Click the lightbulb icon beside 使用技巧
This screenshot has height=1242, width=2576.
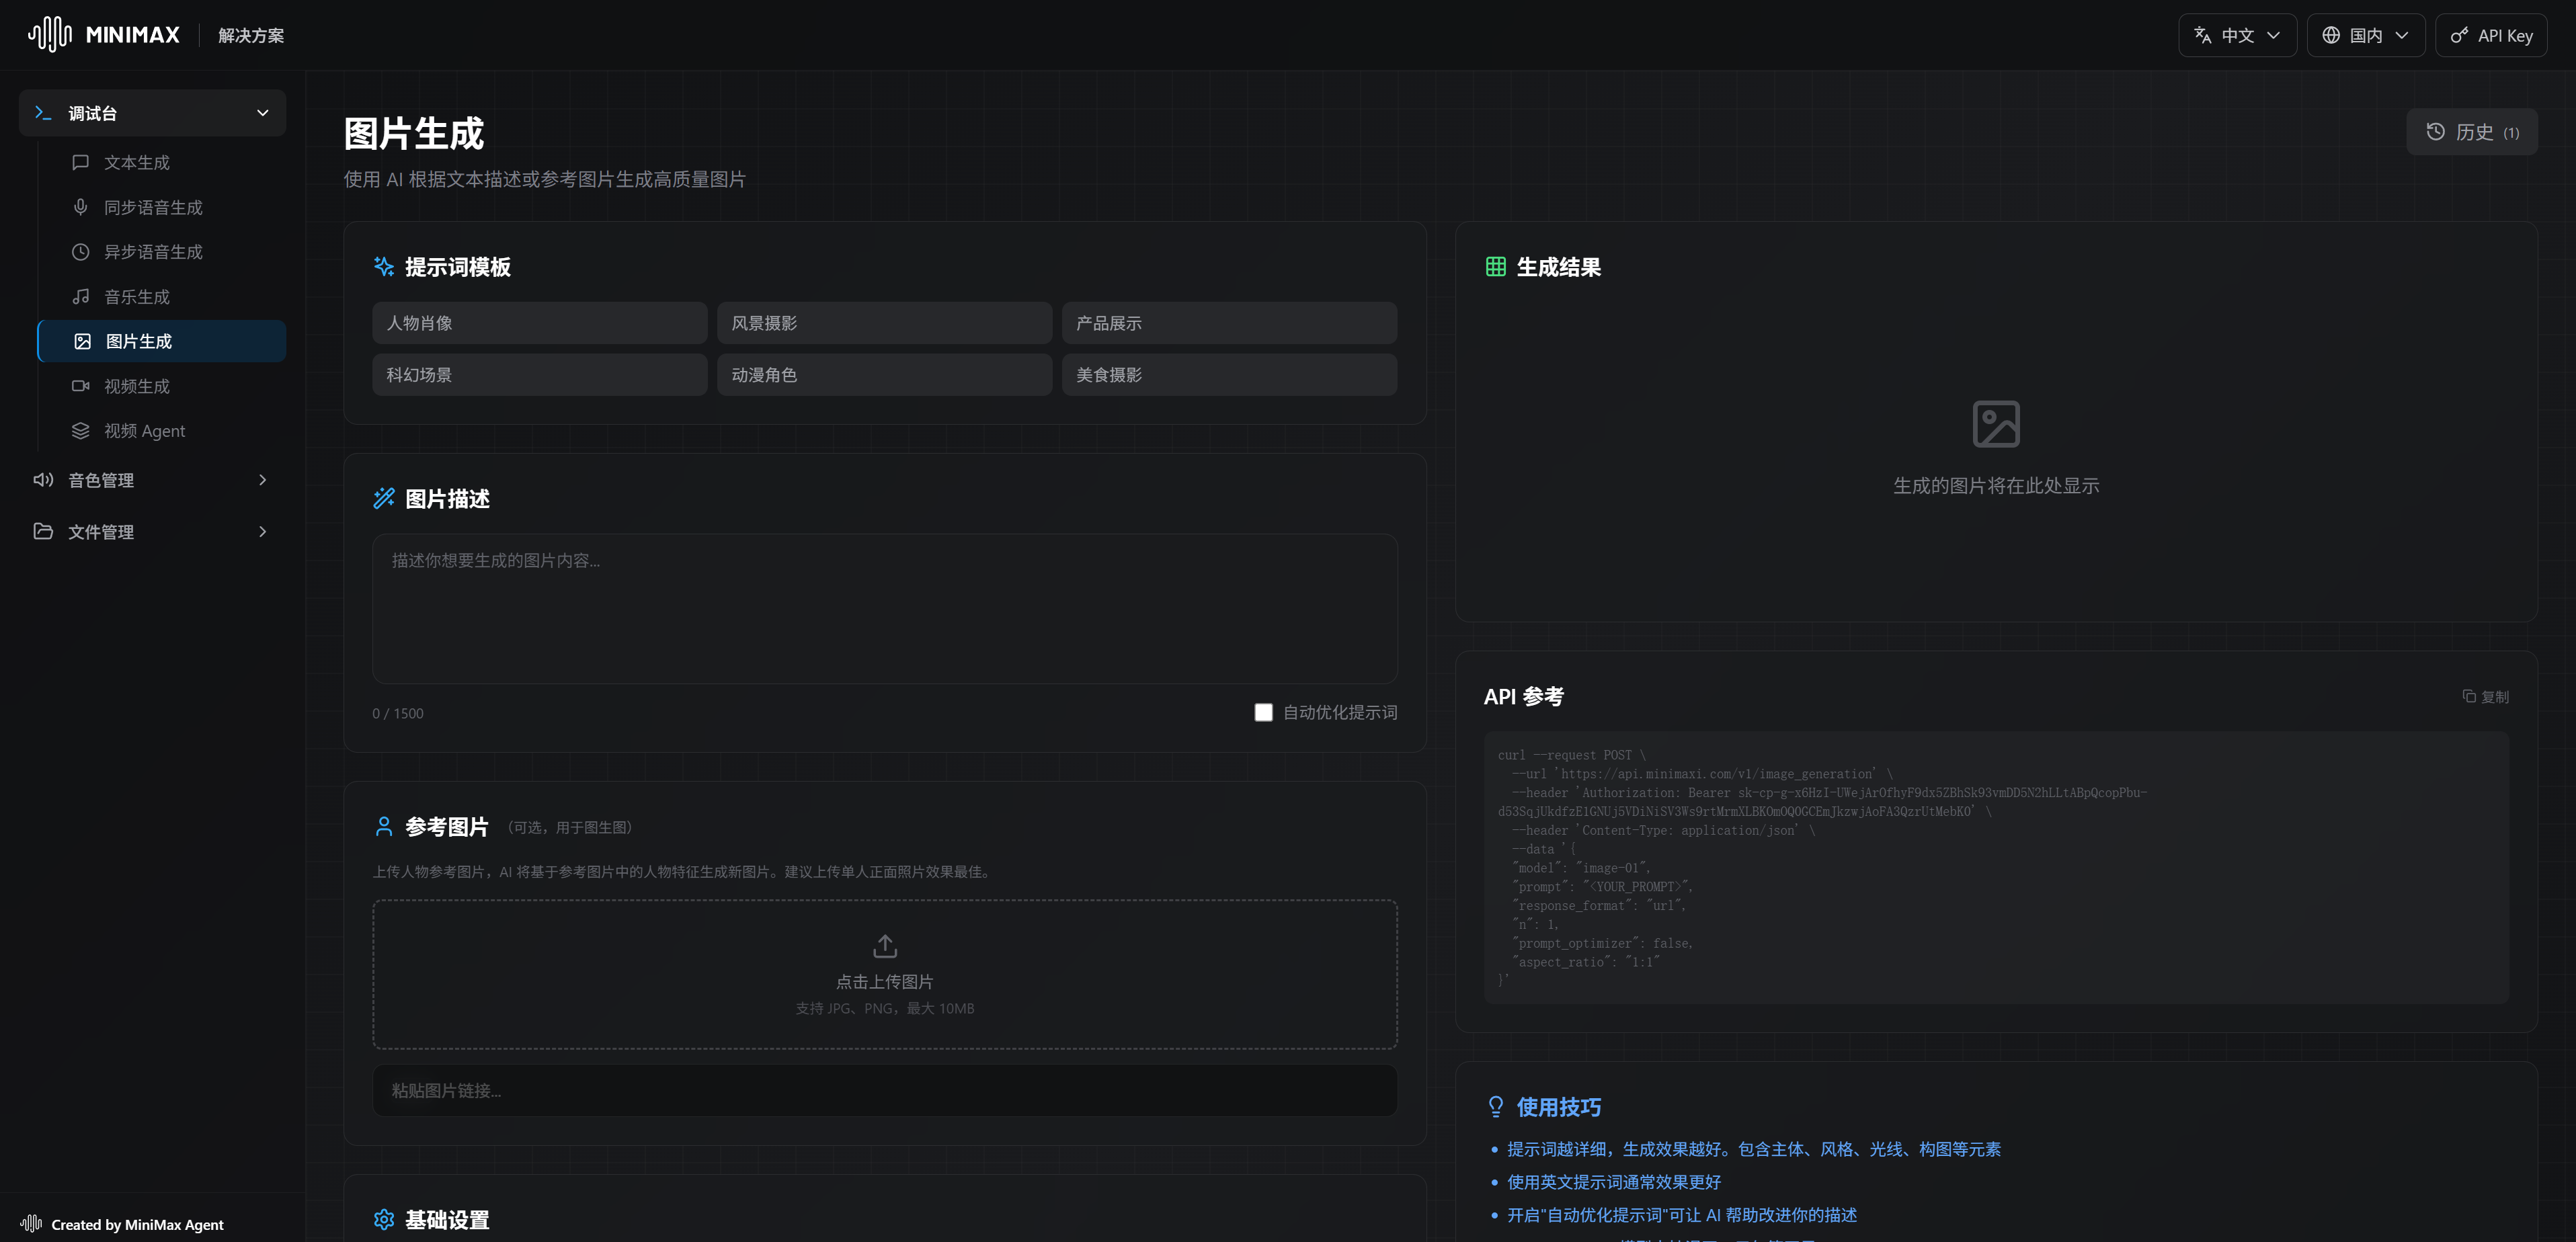[x=1496, y=1106]
